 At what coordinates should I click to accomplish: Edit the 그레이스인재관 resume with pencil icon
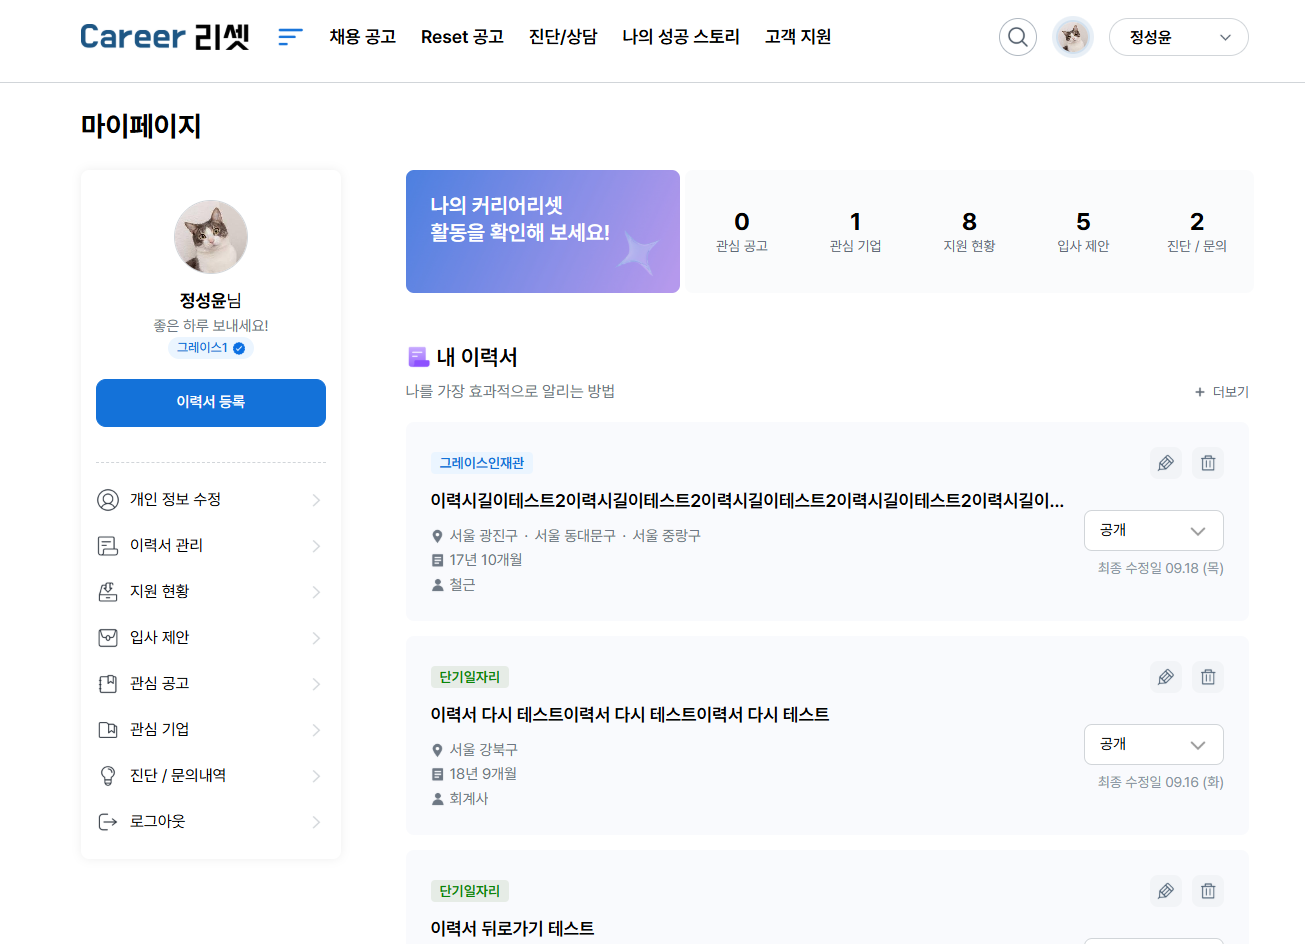coord(1166,463)
